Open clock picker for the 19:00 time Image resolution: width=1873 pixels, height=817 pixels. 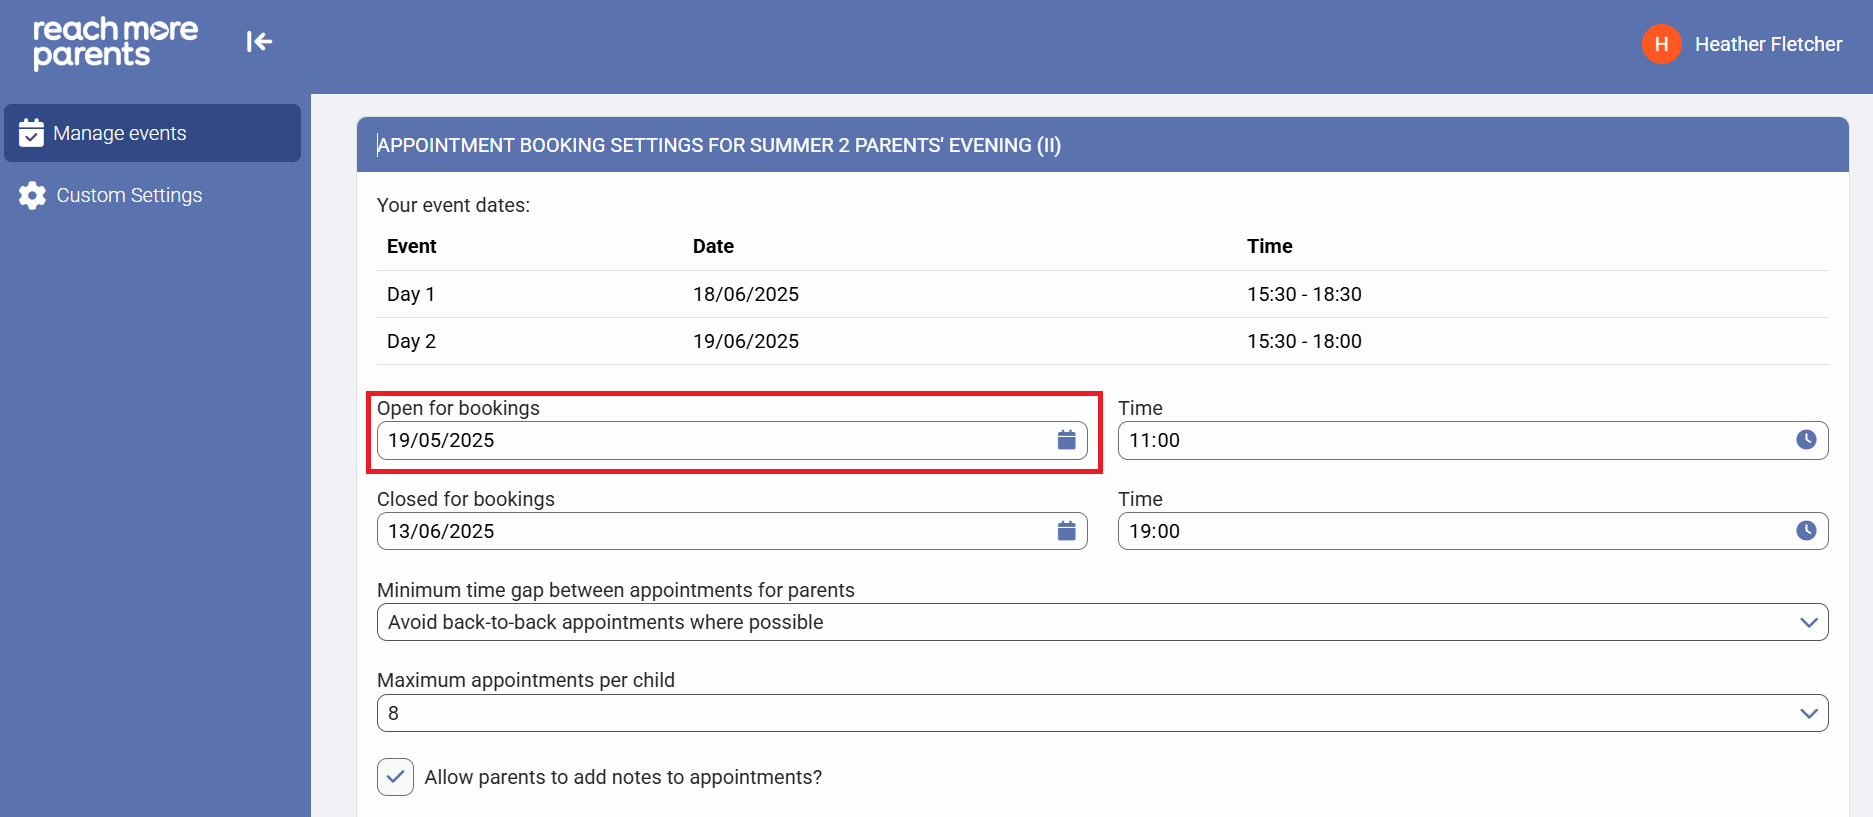click(1805, 531)
